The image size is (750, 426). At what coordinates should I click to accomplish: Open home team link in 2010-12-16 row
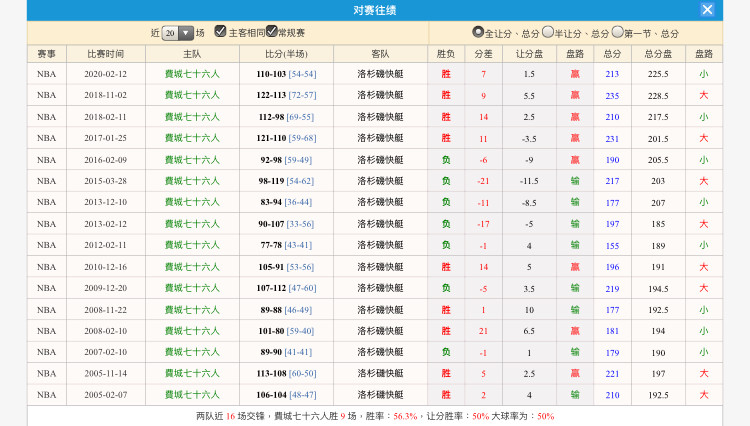[x=192, y=267]
